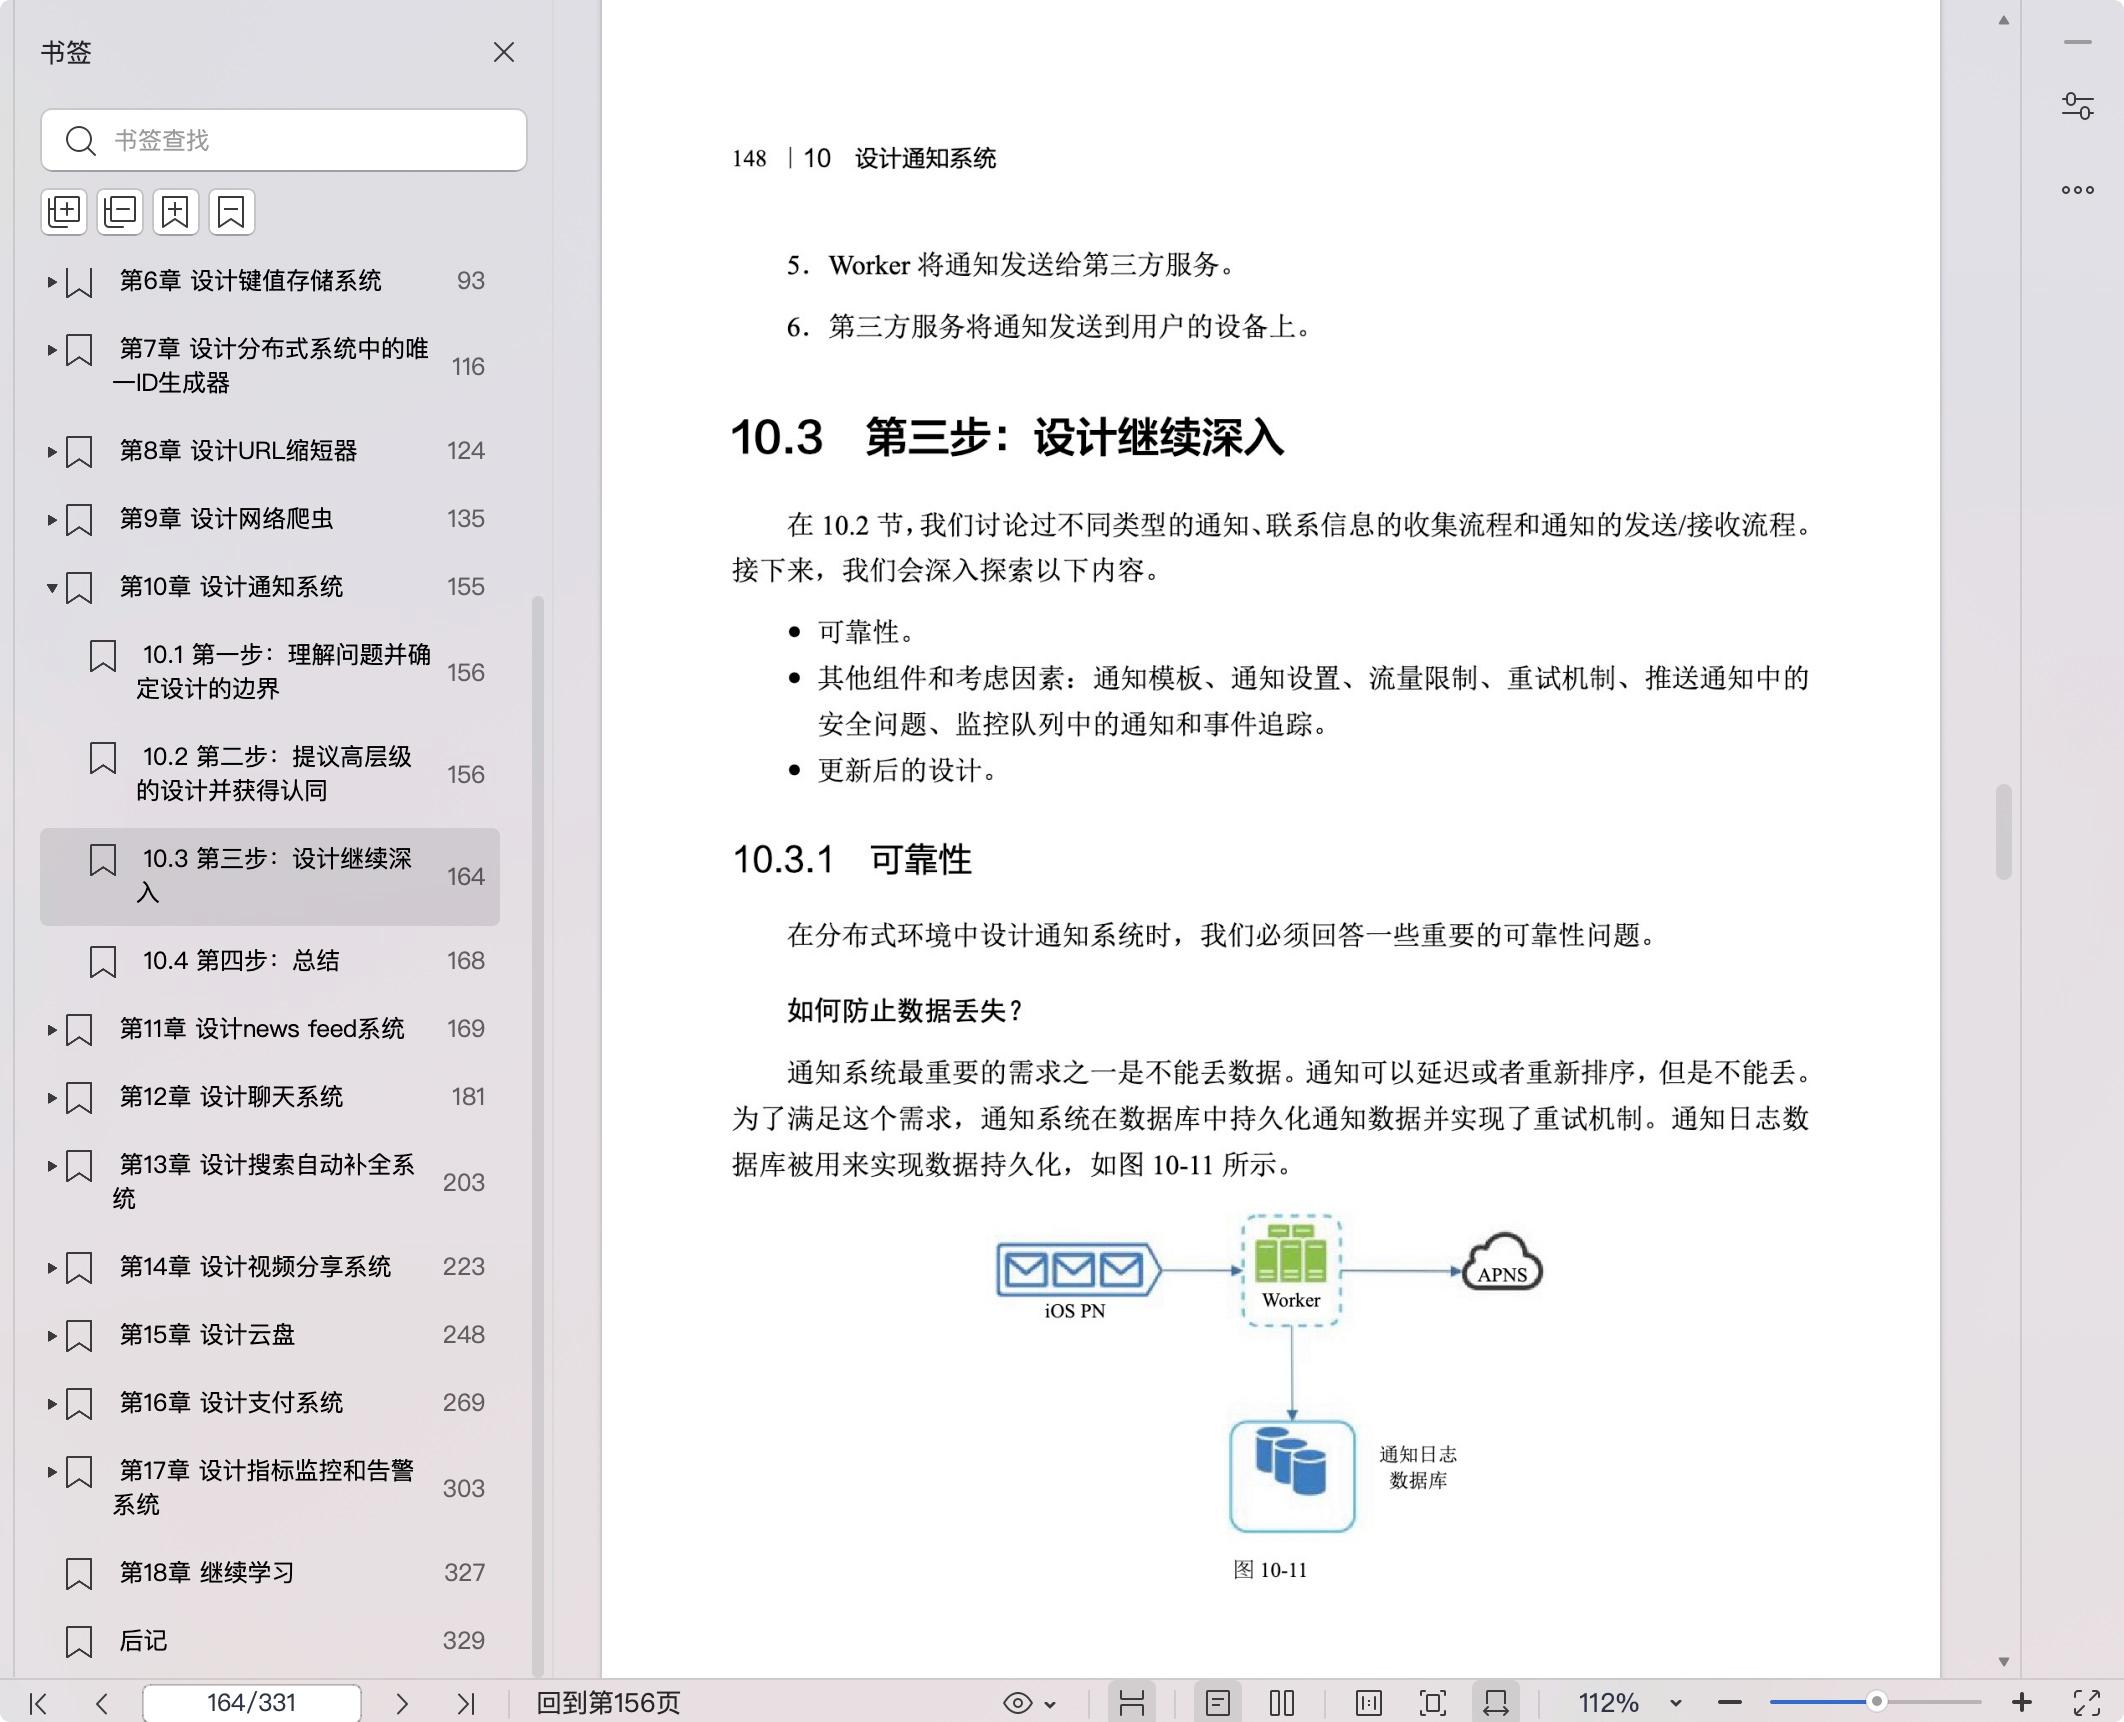Screen dimensions: 2124x1722
Task: Go to last page
Action: click(466, 1703)
